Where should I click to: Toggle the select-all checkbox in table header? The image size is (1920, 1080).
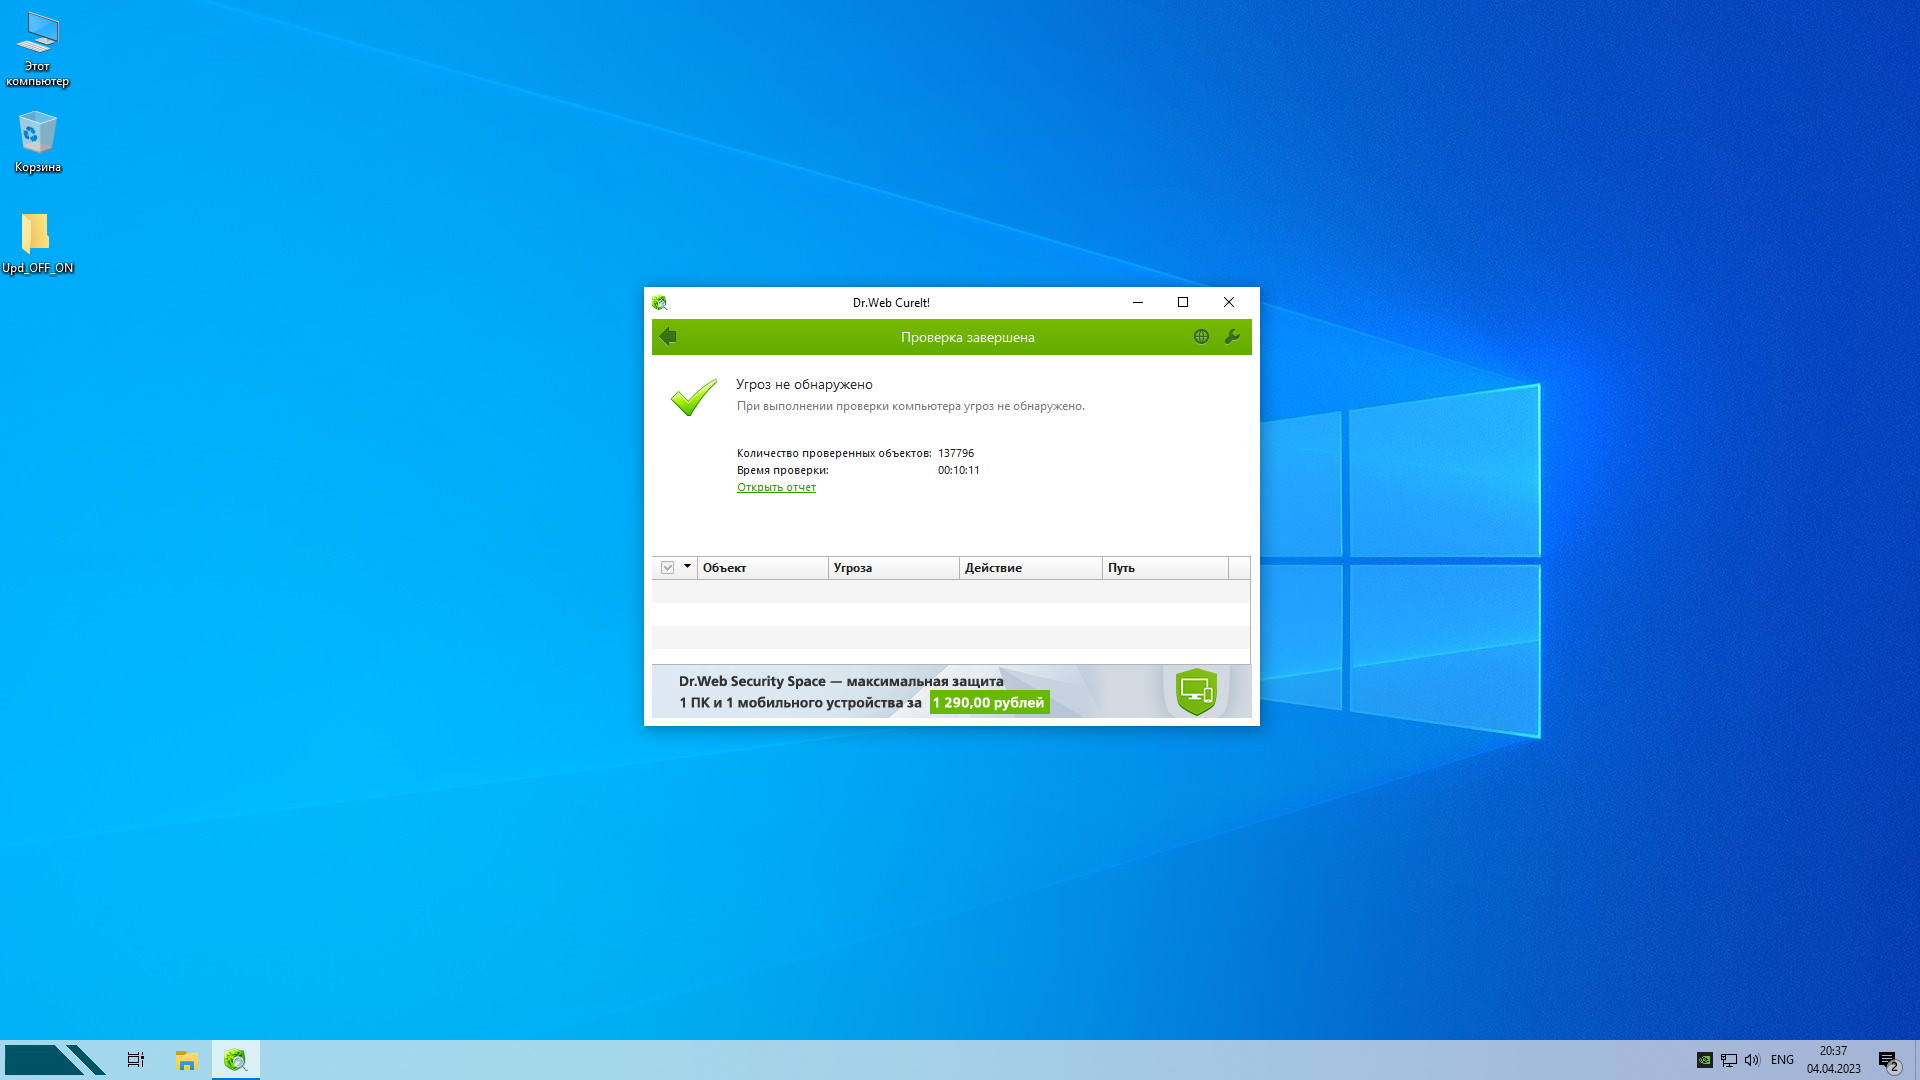tap(667, 568)
